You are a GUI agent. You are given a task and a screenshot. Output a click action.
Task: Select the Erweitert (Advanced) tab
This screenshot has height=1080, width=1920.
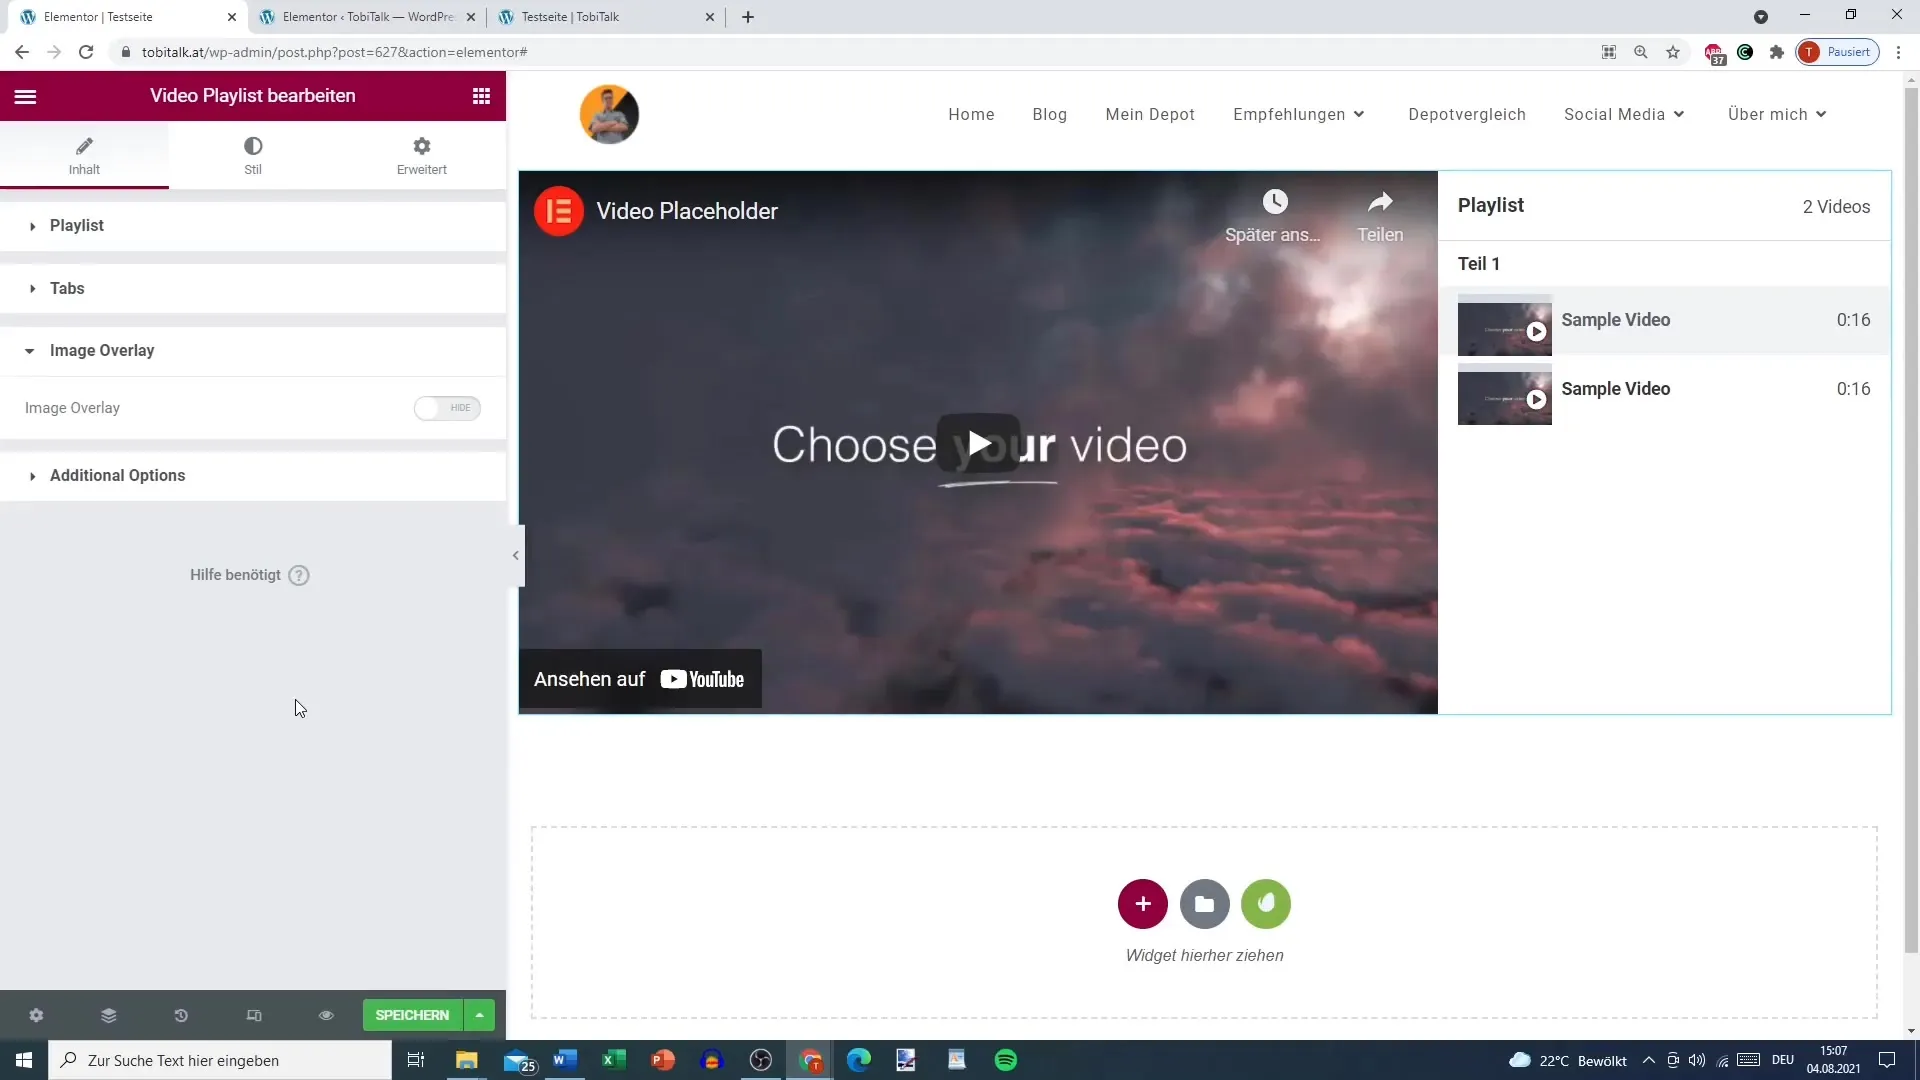[x=422, y=154]
